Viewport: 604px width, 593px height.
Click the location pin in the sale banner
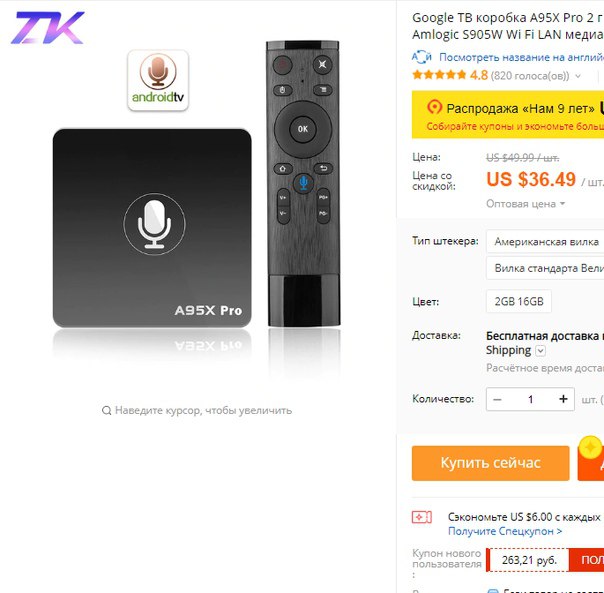(x=435, y=108)
